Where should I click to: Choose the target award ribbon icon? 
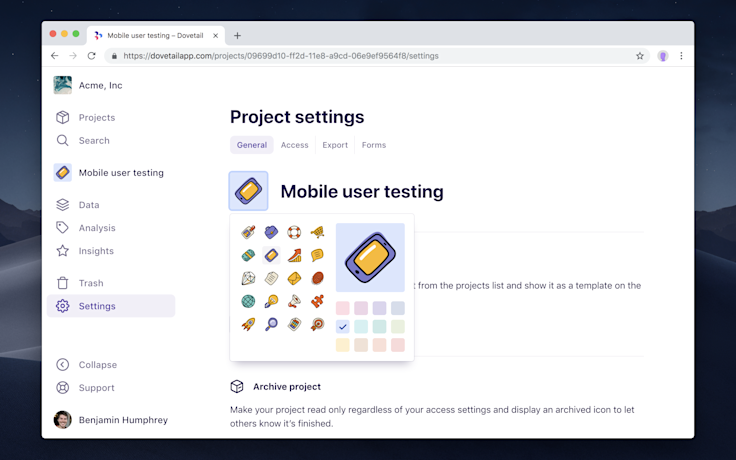point(317,324)
